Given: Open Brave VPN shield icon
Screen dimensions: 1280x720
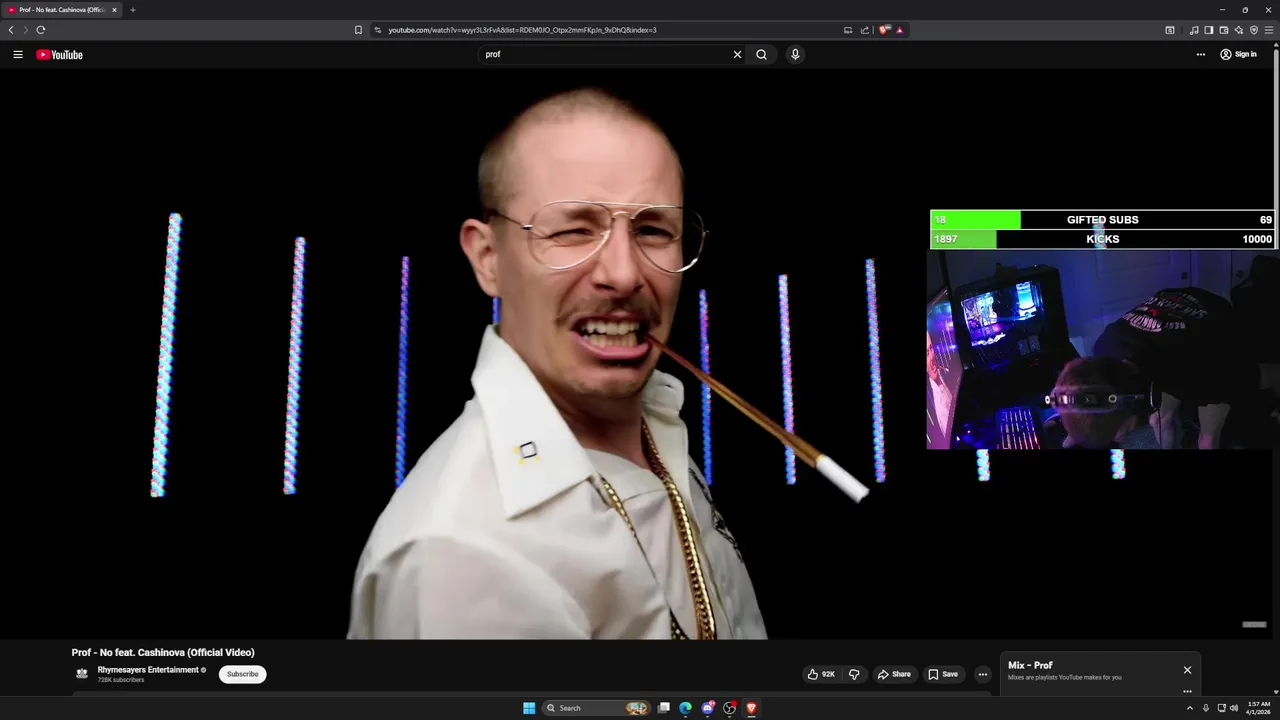Looking at the screenshot, I should click(x=1254, y=30).
